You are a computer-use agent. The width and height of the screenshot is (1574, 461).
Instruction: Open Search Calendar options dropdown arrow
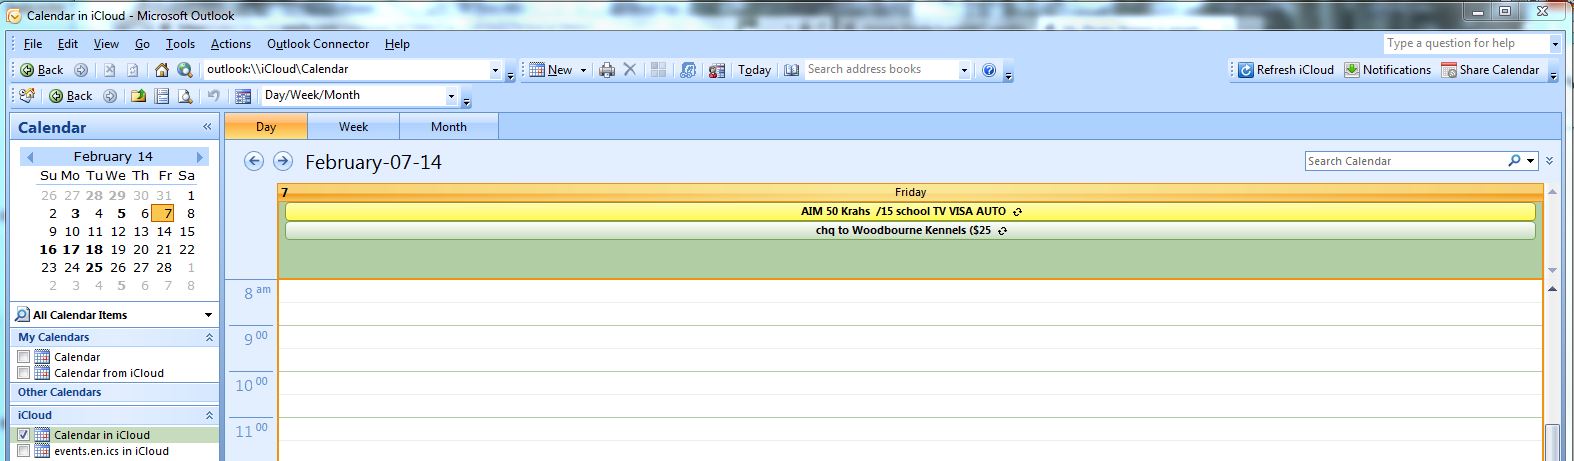coord(1531,161)
